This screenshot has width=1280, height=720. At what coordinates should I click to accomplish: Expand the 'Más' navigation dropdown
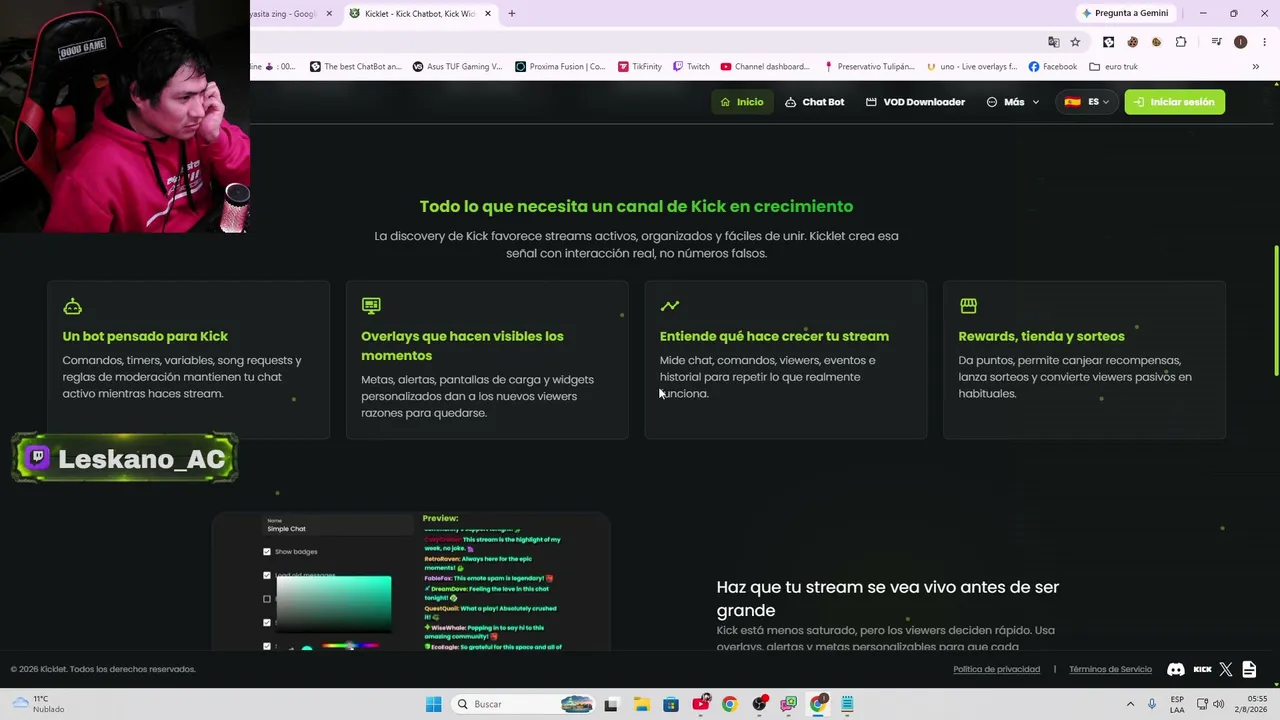(1013, 102)
